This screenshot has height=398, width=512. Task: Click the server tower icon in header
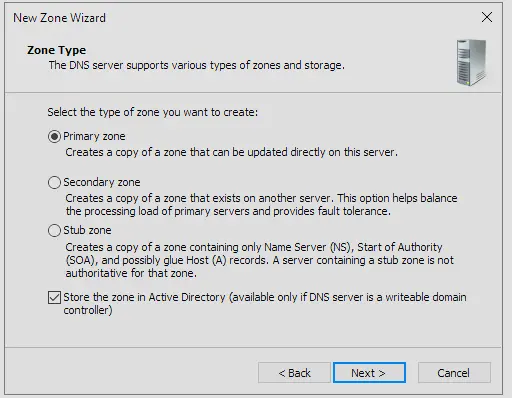pyautogui.click(x=471, y=63)
